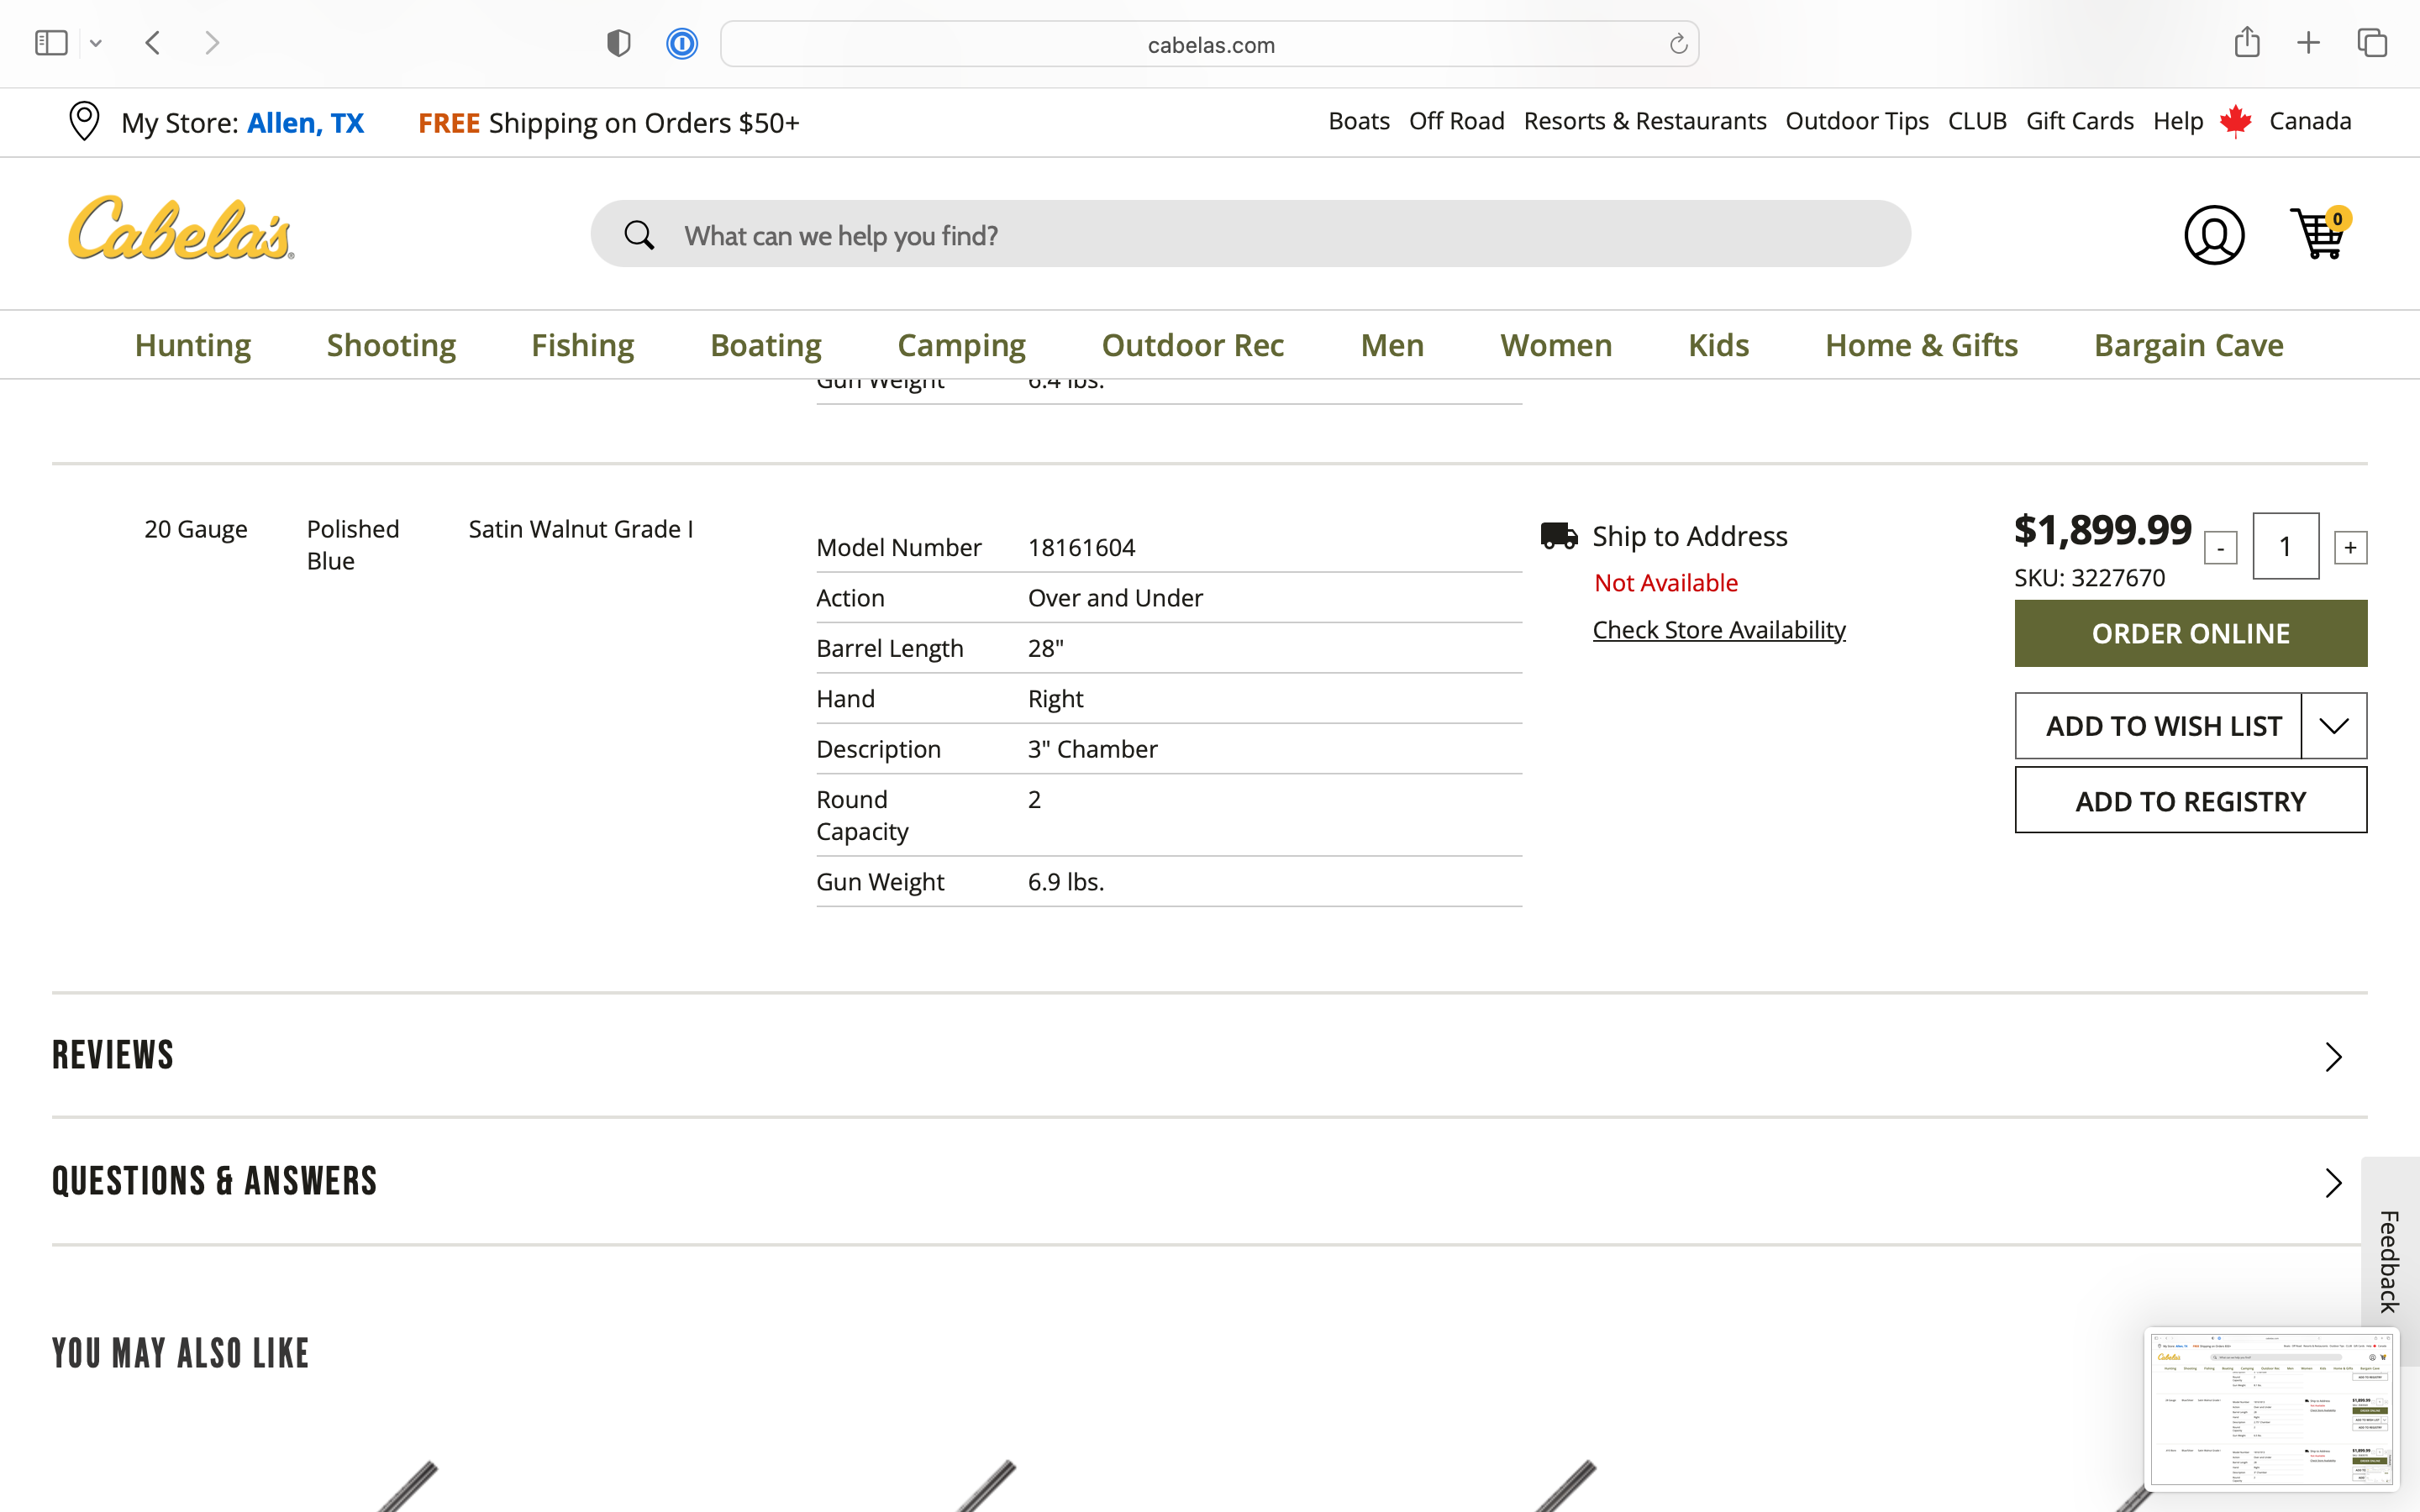Open the Men menu
This screenshot has height=1512, width=2420.
[1391, 345]
